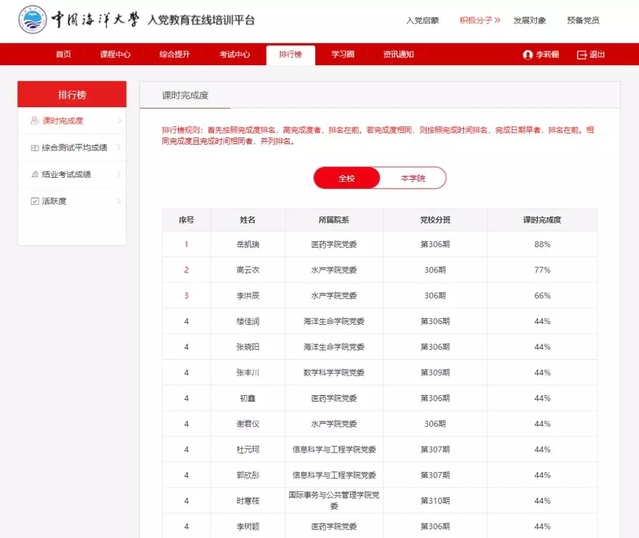Image resolution: width=639 pixels, height=538 pixels.
Task: Open the 预备党员 stage link
Action: (583, 20)
